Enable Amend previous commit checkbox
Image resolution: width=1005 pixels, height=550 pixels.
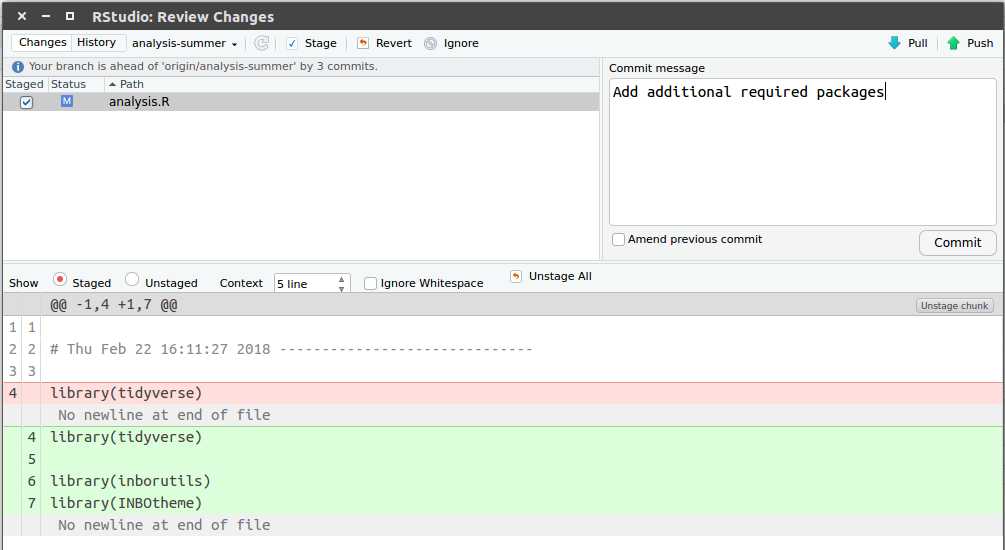click(x=619, y=240)
